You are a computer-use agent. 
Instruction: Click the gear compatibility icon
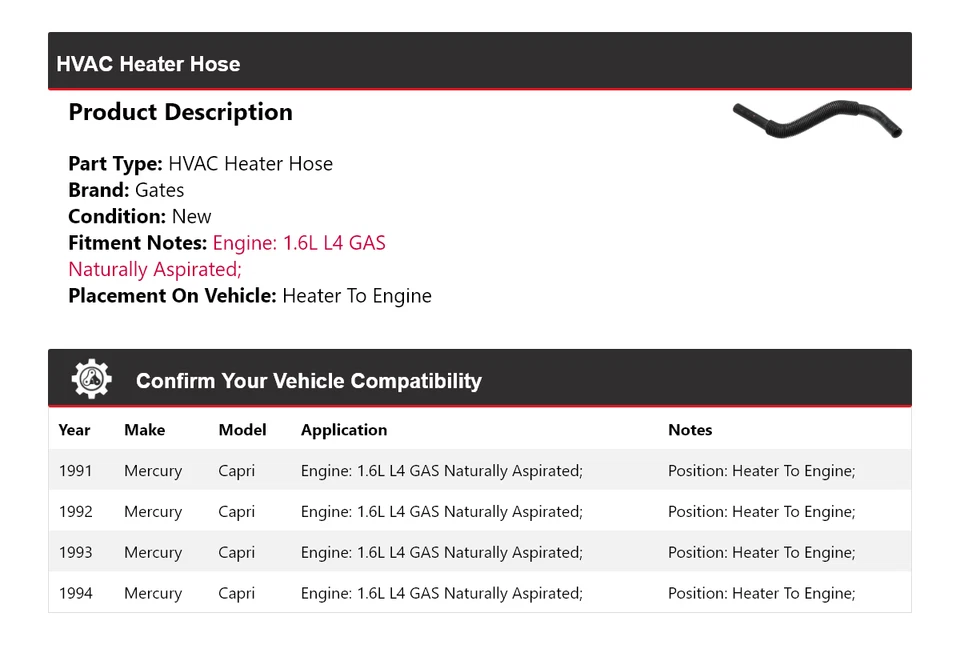[x=92, y=379]
